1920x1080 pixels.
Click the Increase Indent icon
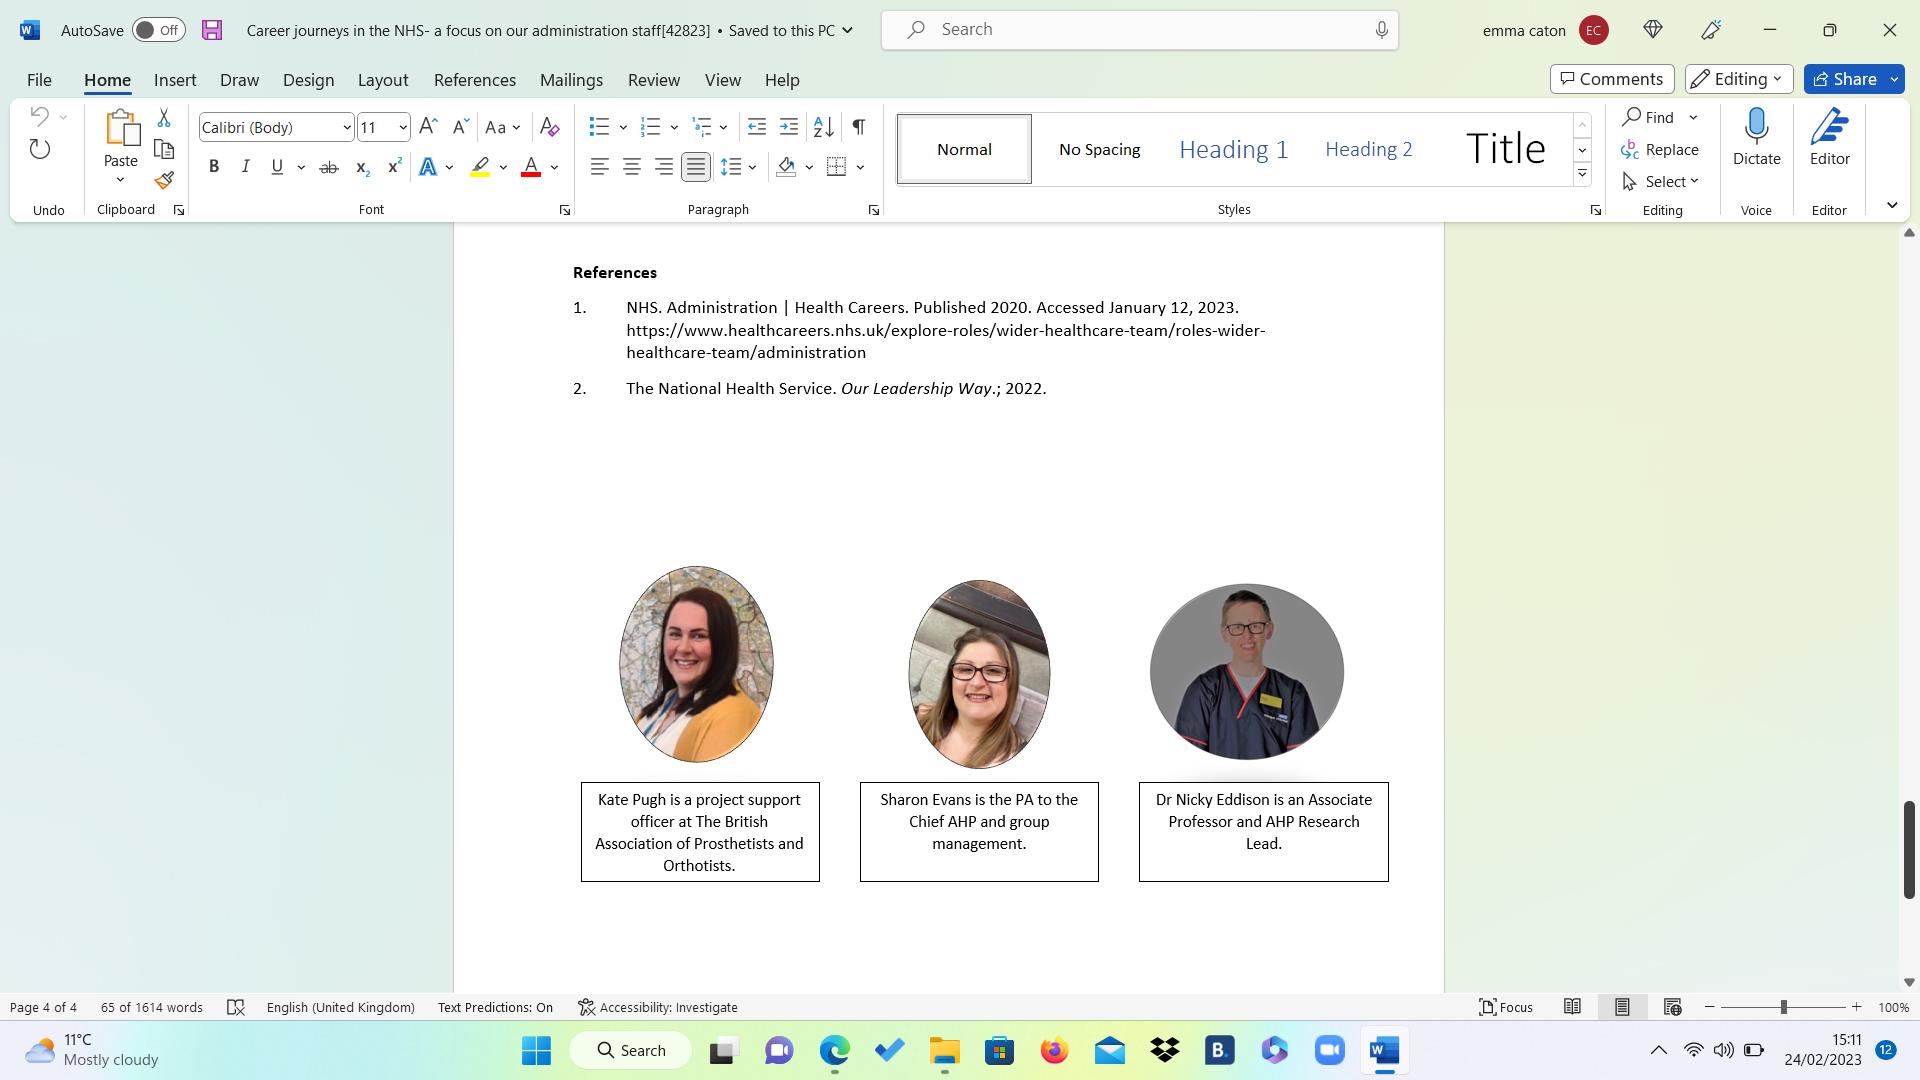(x=789, y=127)
